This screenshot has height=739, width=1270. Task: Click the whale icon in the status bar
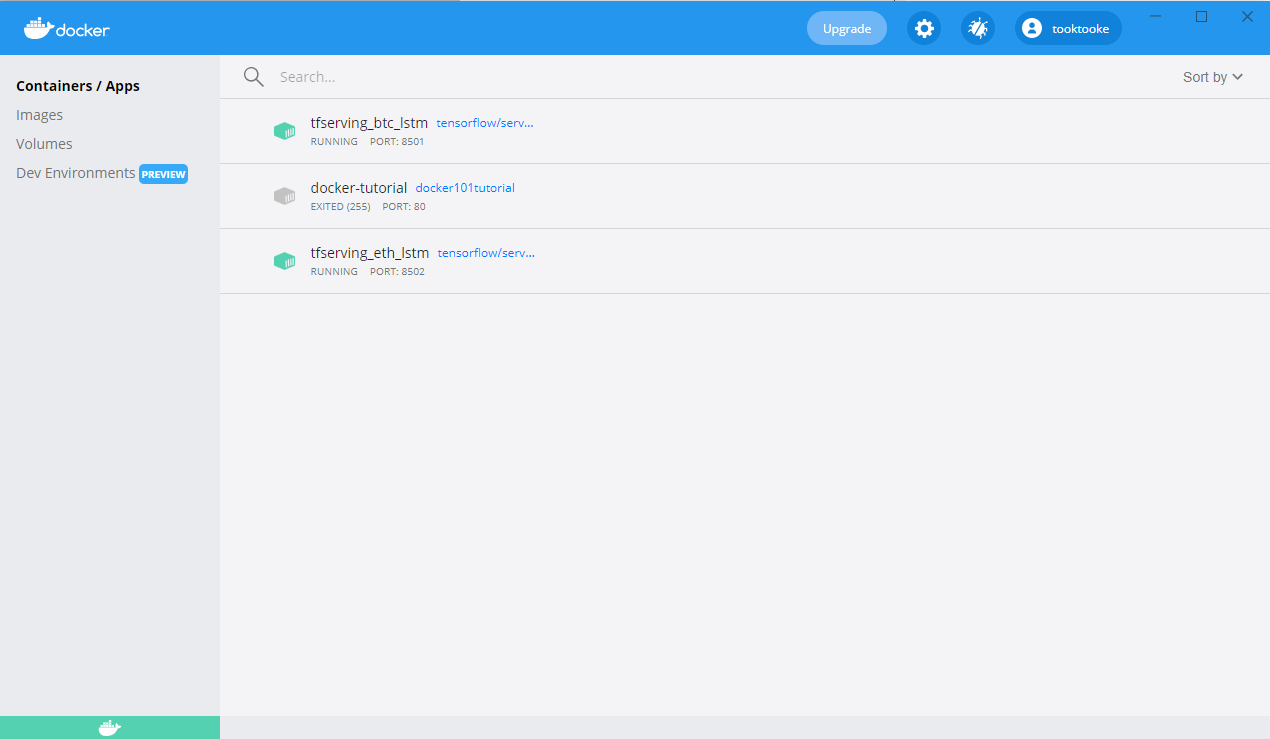[110, 728]
